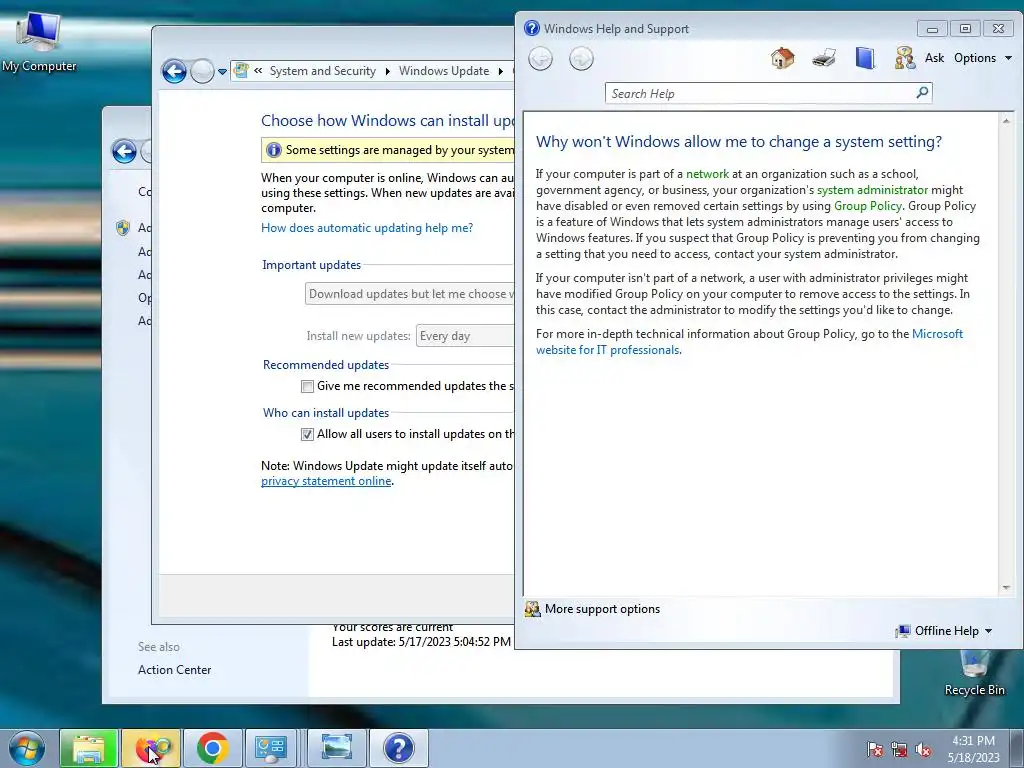Open 'How does automatic updating help me?' link

367,228
